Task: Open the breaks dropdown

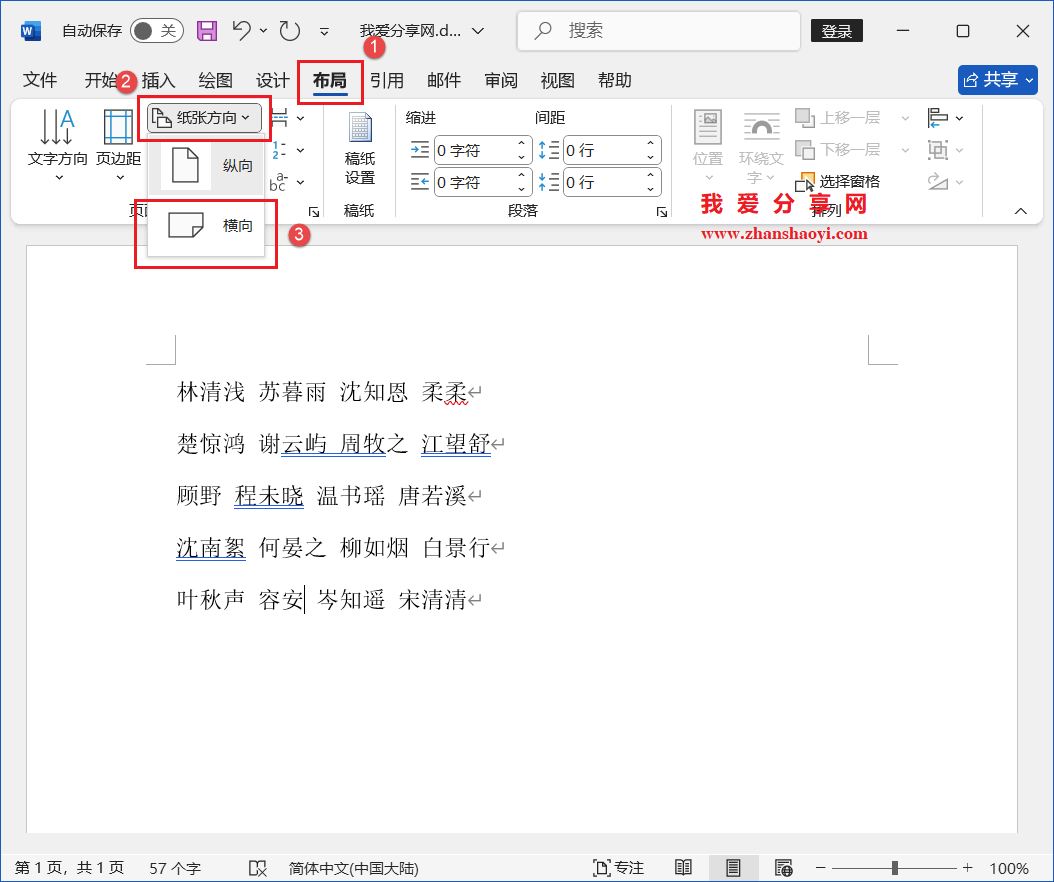Action: (287, 118)
